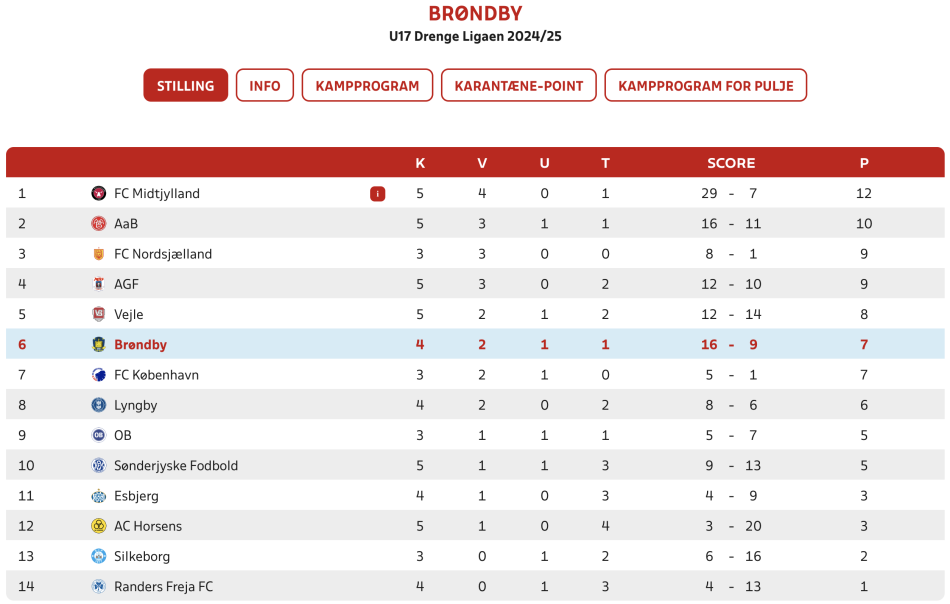
Task: Switch to the Stilling tab
Action: click(185, 85)
